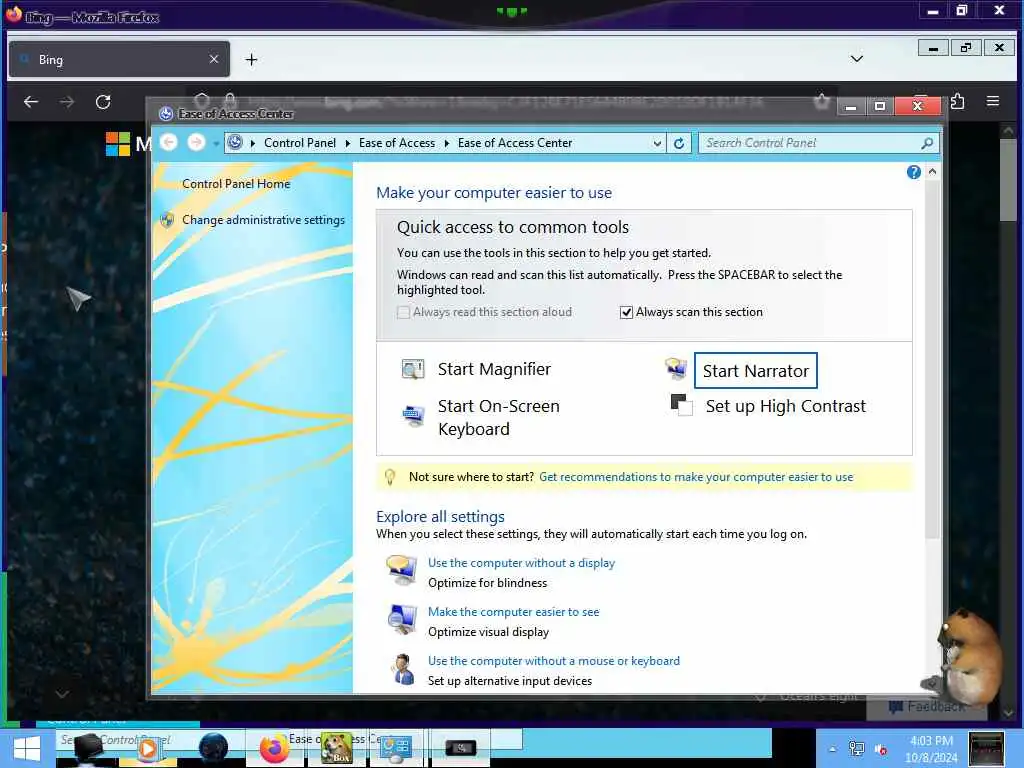
Task: Go forward in the Control Panel window
Action: coord(196,142)
